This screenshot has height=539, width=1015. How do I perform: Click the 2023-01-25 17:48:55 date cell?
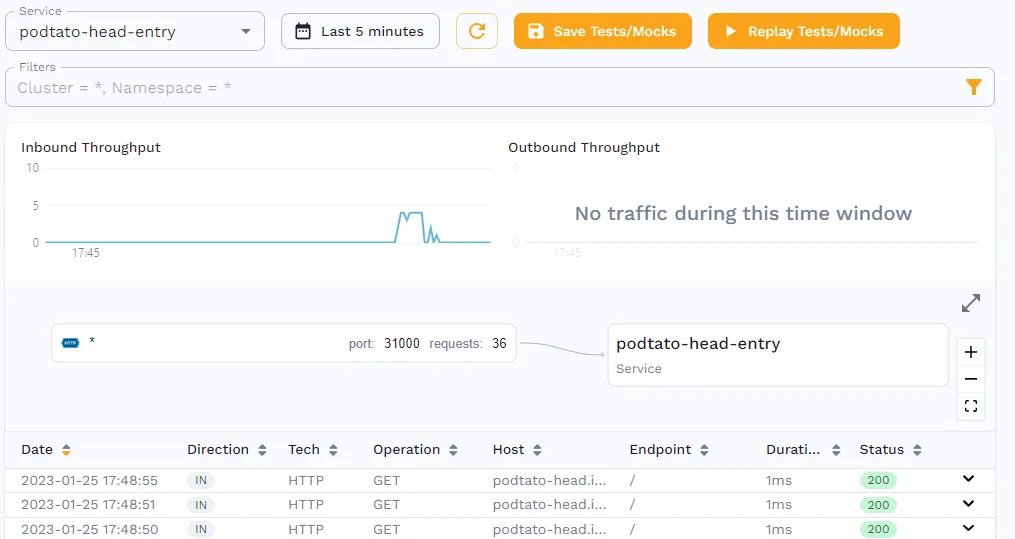click(89, 480)
